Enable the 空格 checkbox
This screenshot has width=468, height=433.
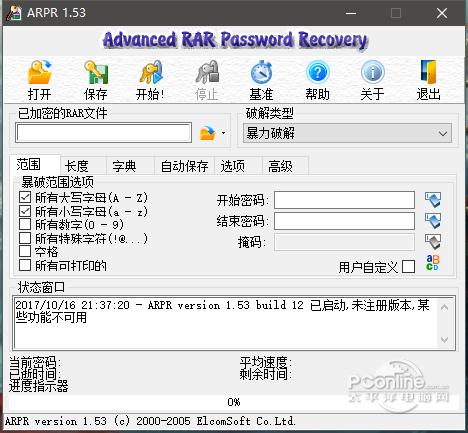tap(25, 251)
